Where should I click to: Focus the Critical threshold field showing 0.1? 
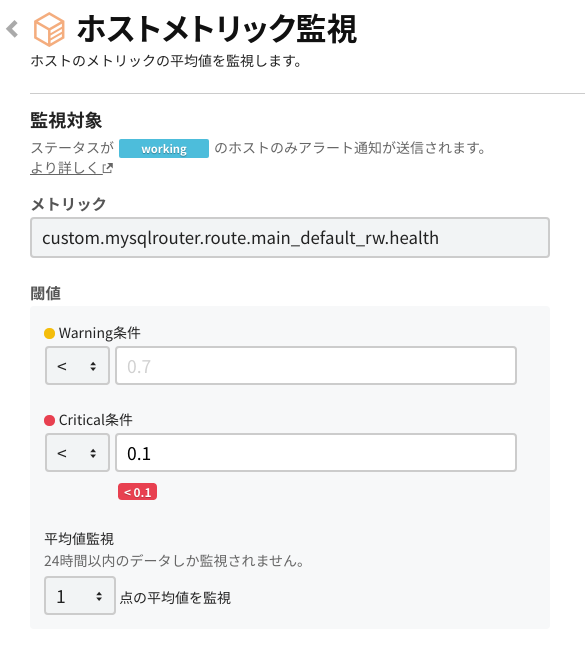[x=316, y=452]
